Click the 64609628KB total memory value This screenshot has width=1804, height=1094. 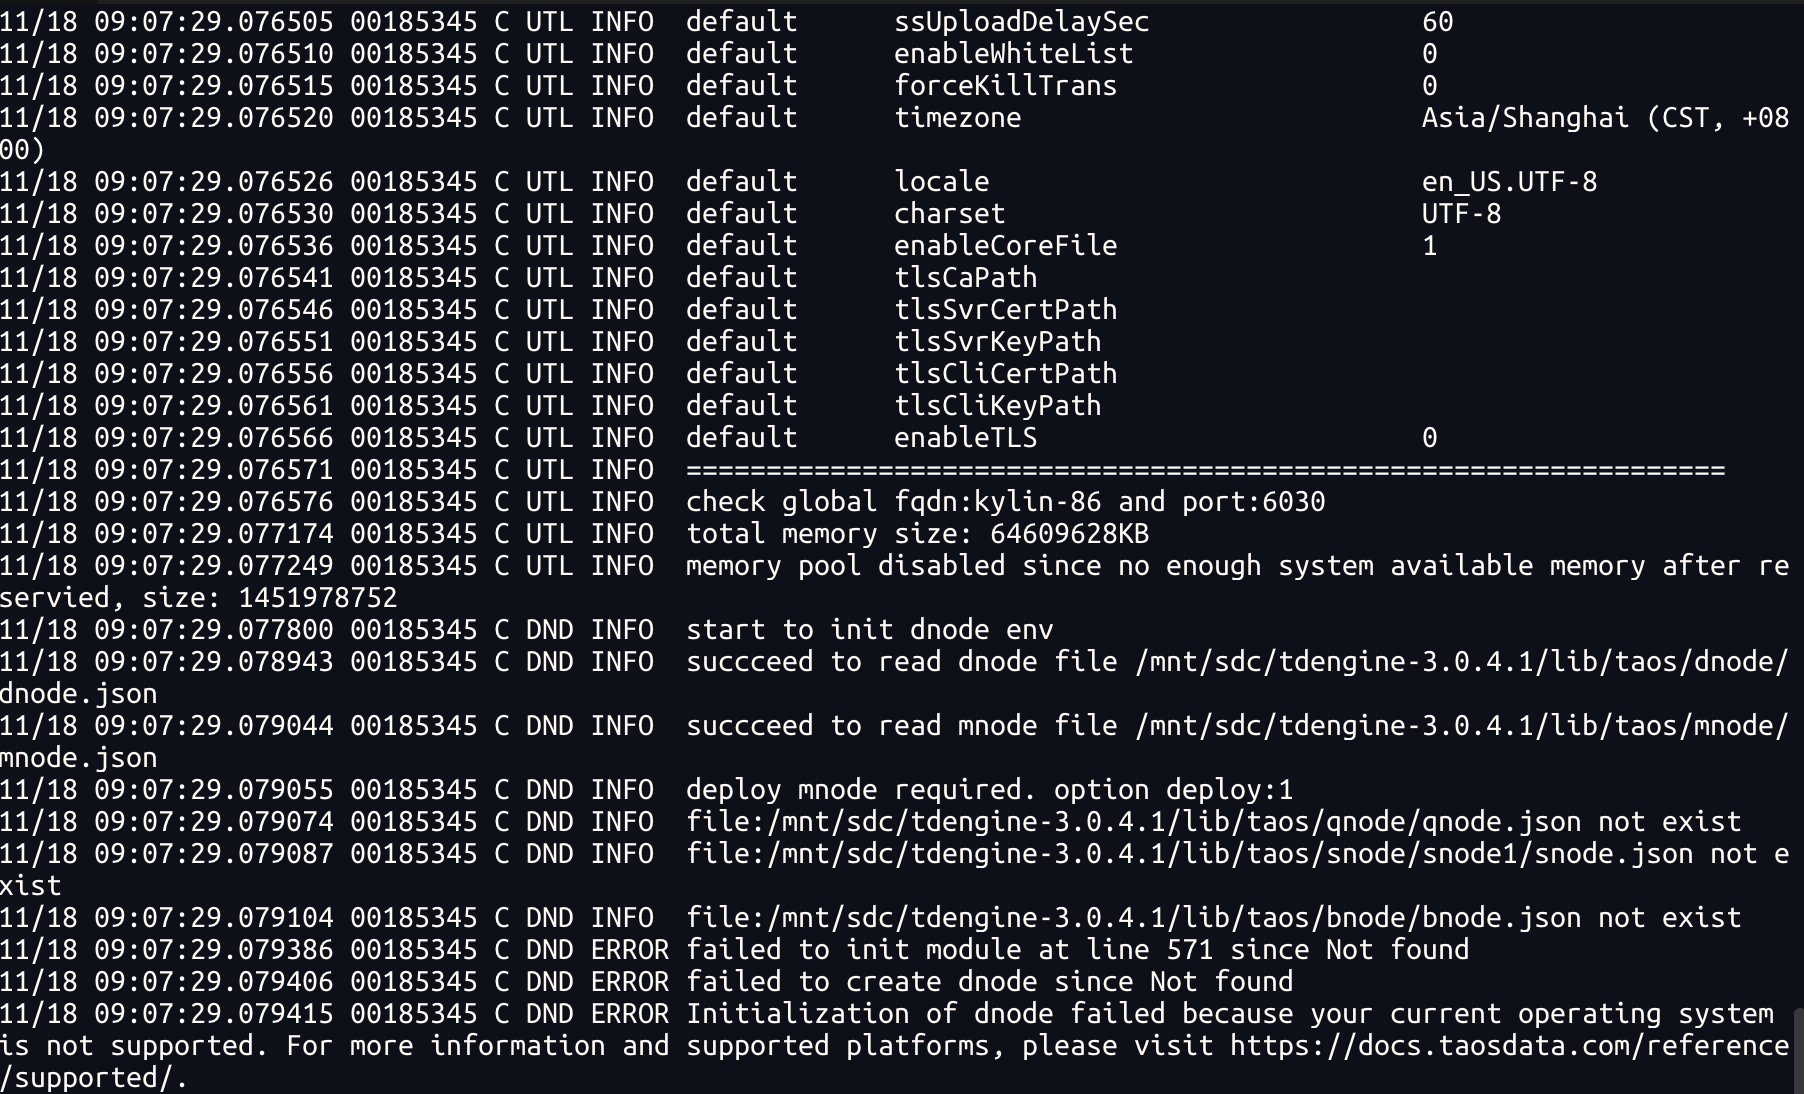point(1069,534)
